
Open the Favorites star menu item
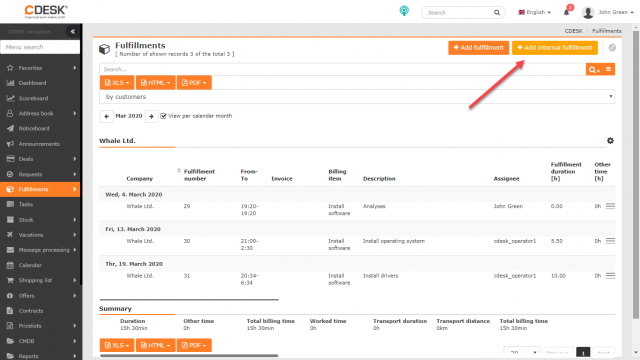[x=40, y=68]
